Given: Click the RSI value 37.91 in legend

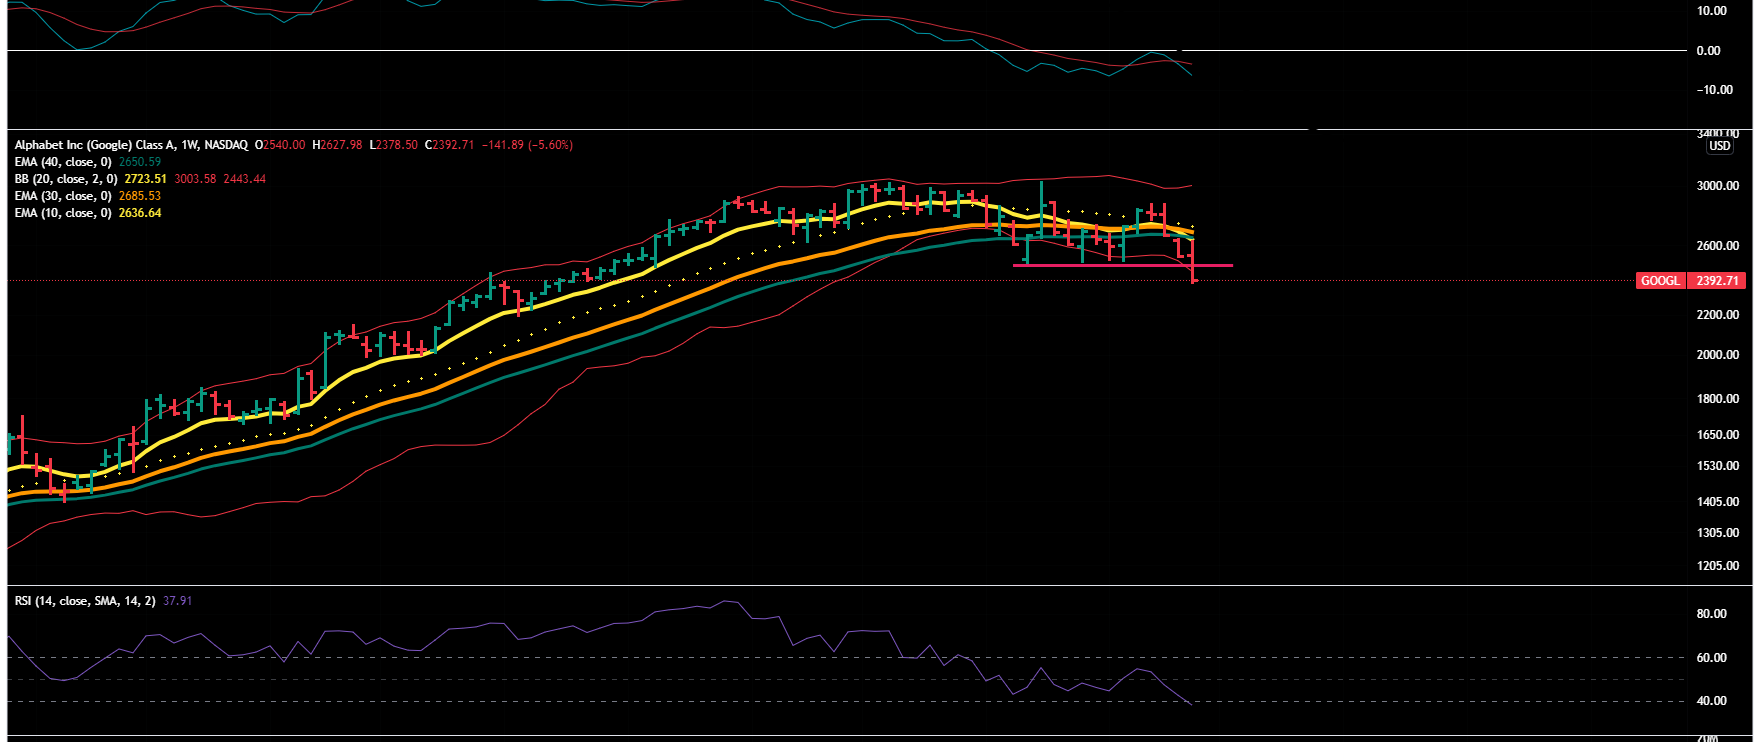Looking at the screenshot, I should (177, 601).
